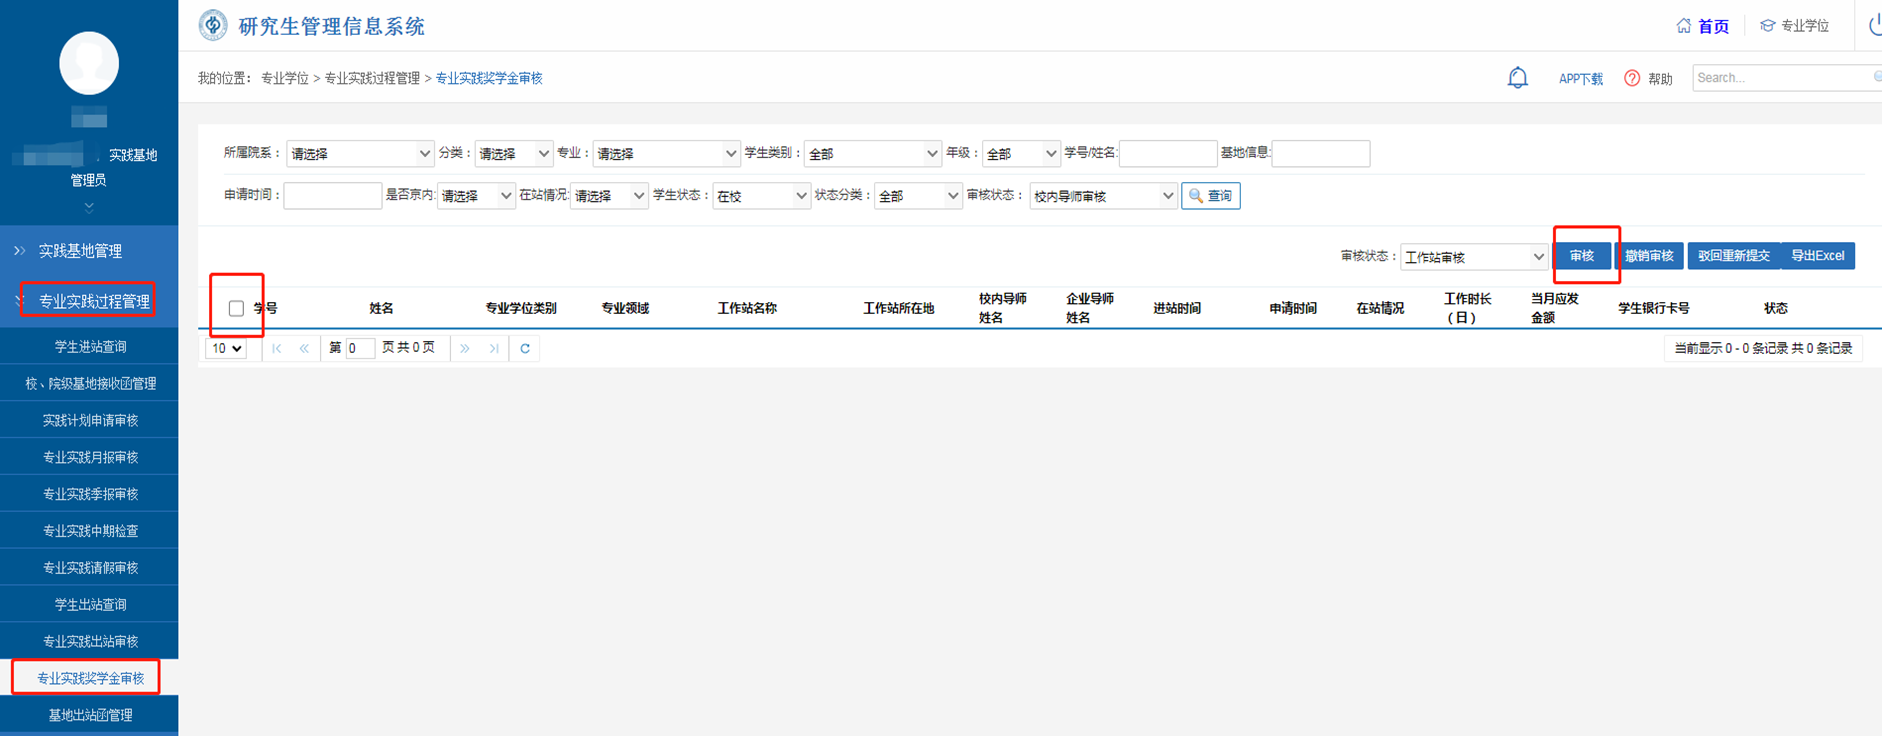Click the system logo next to 研究生管理信息系统
Screen dimensions: 1882x736
pos(213,26)
